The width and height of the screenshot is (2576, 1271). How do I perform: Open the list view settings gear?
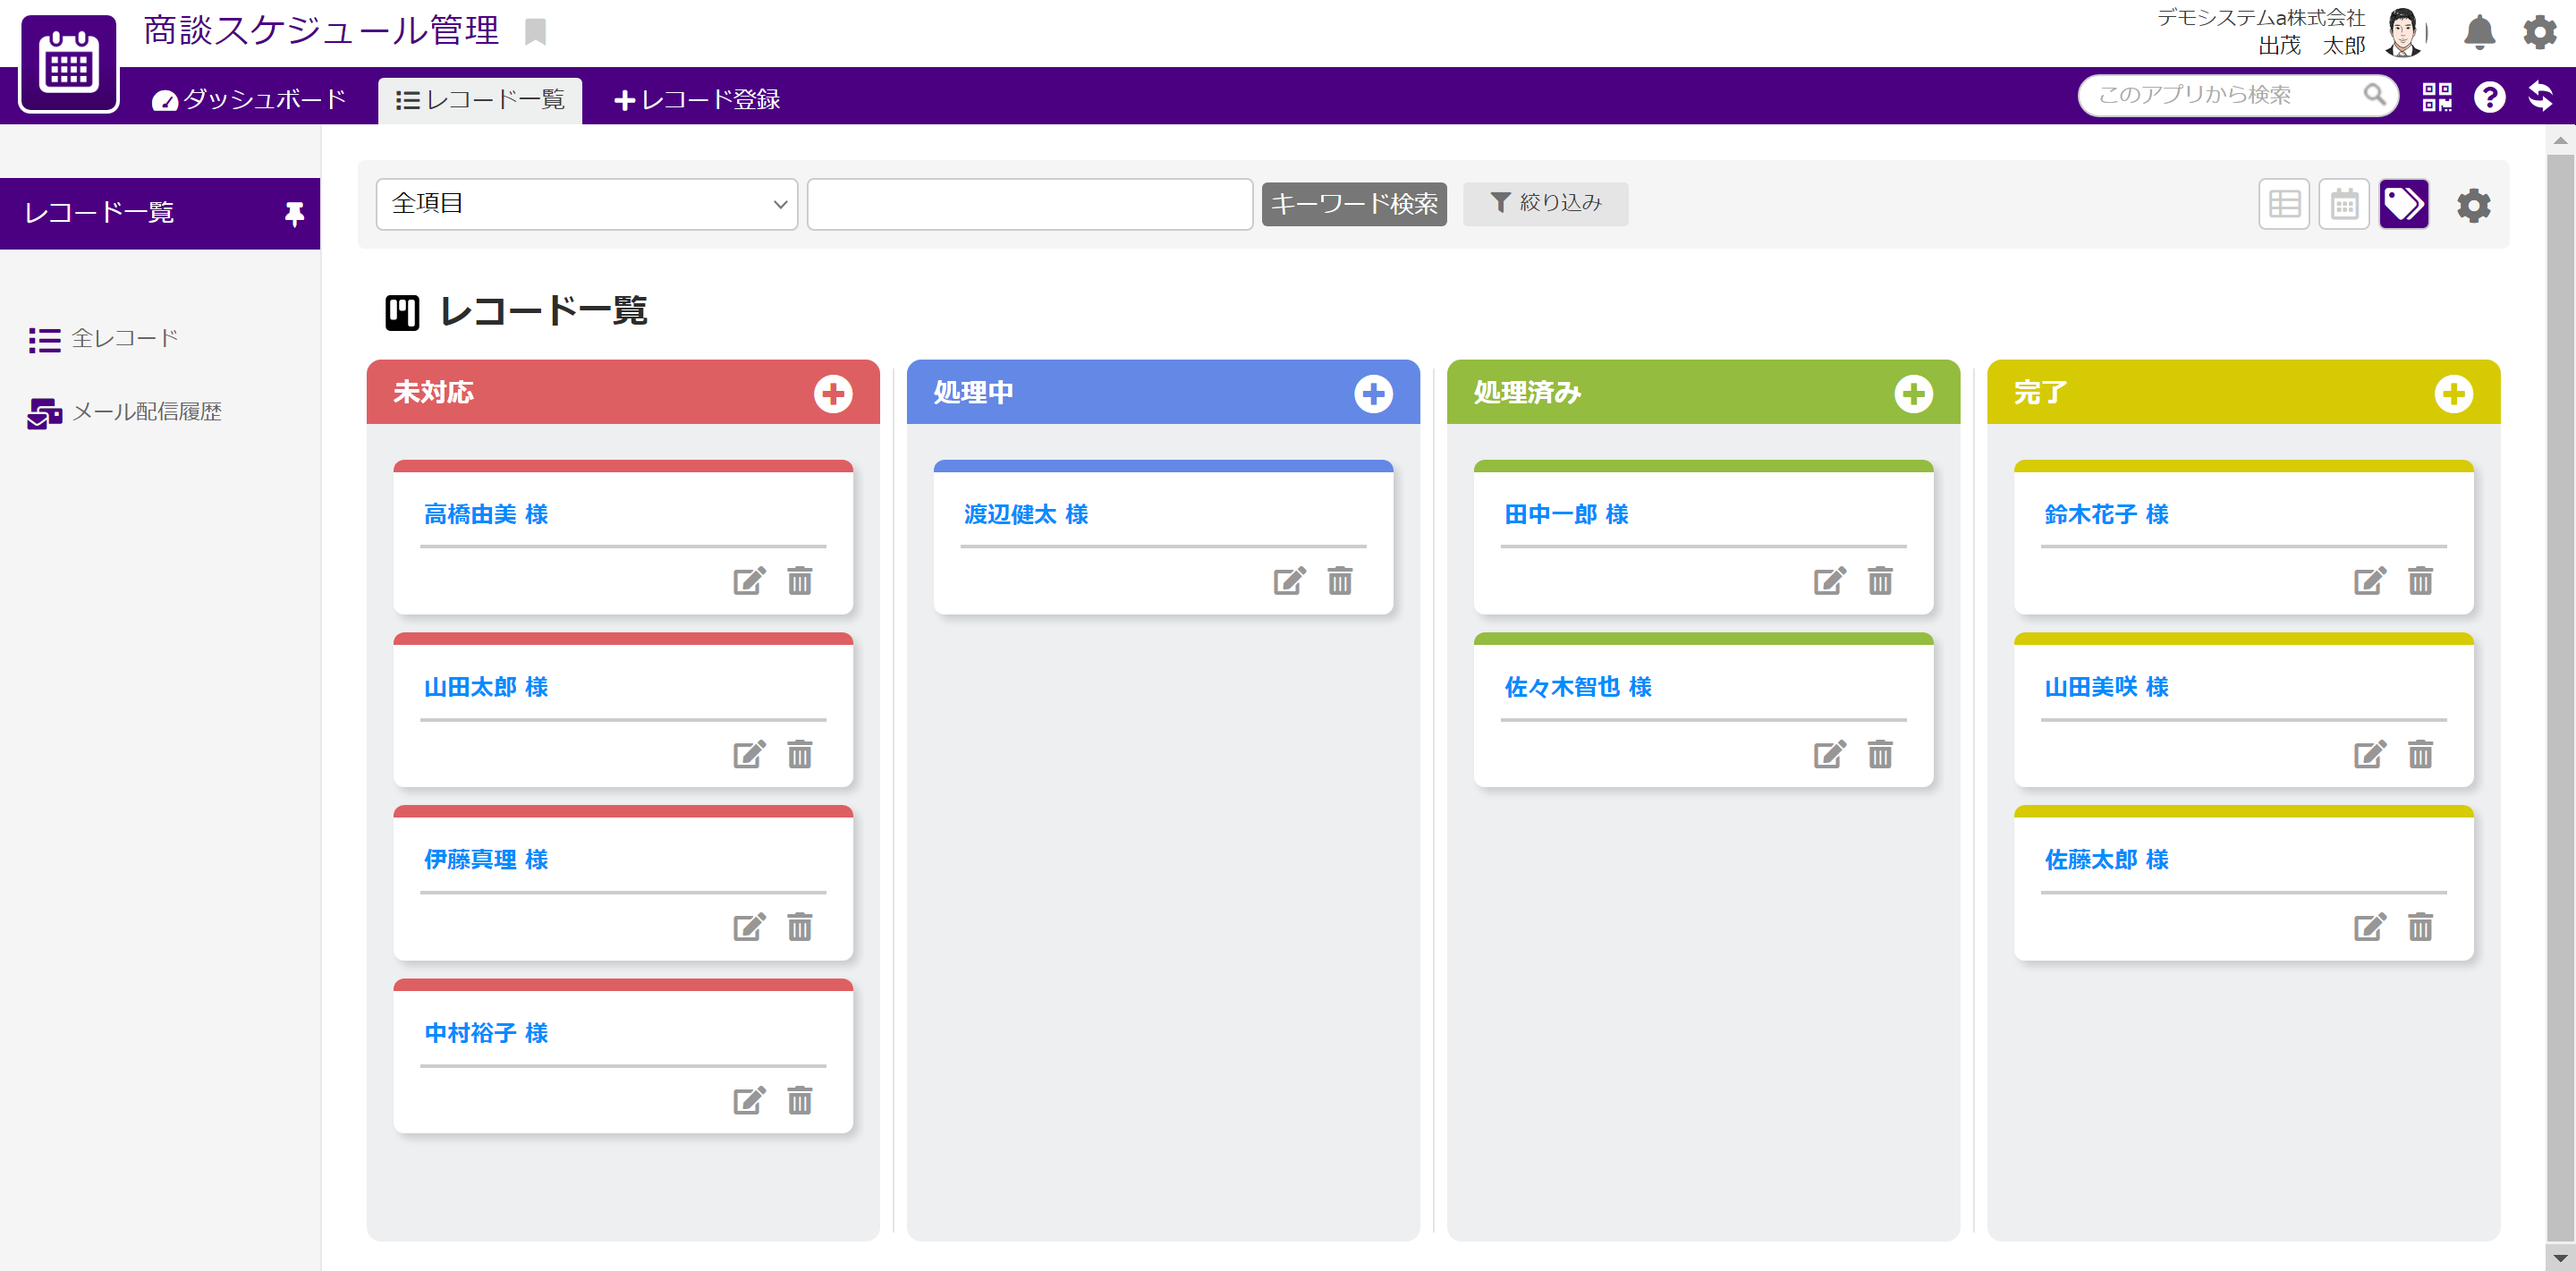(x=2474, y=205)
